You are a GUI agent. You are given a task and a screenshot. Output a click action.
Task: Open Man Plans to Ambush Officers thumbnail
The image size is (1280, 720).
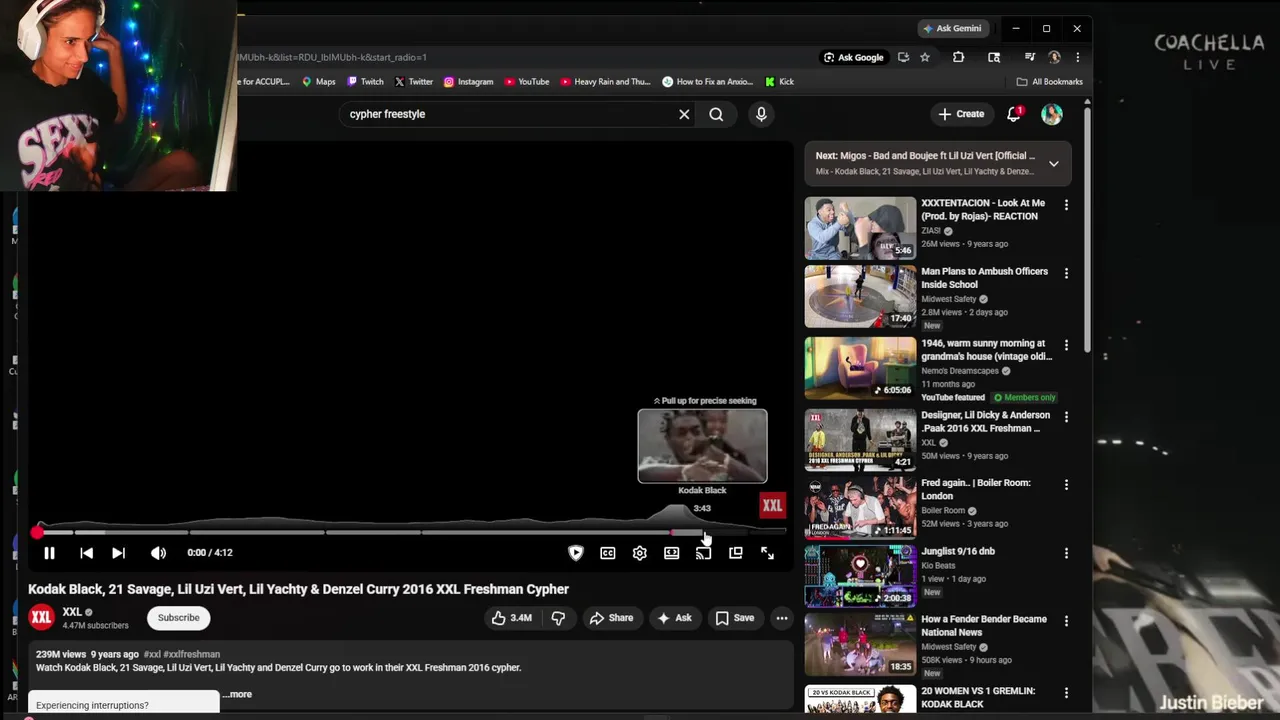(860, 297)
